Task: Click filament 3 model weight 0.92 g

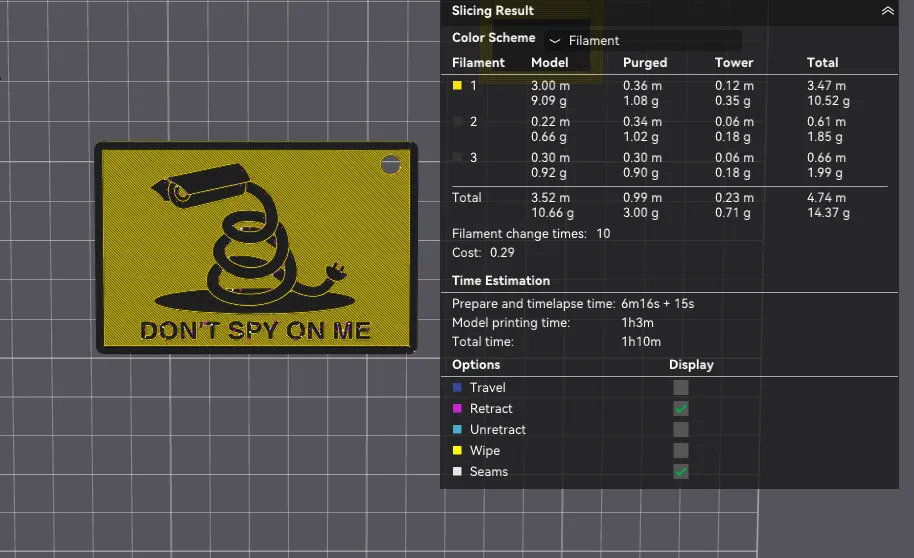Action: [548, 173]
